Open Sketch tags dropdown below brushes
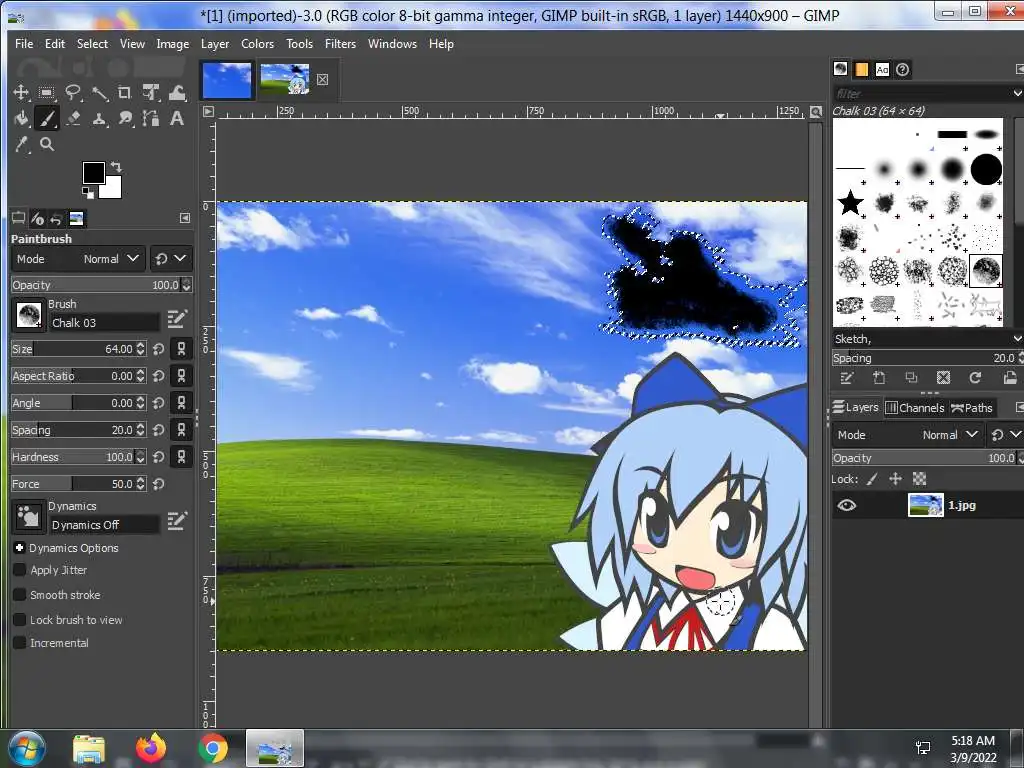Screen dimensions: 1024x768 1017,339
